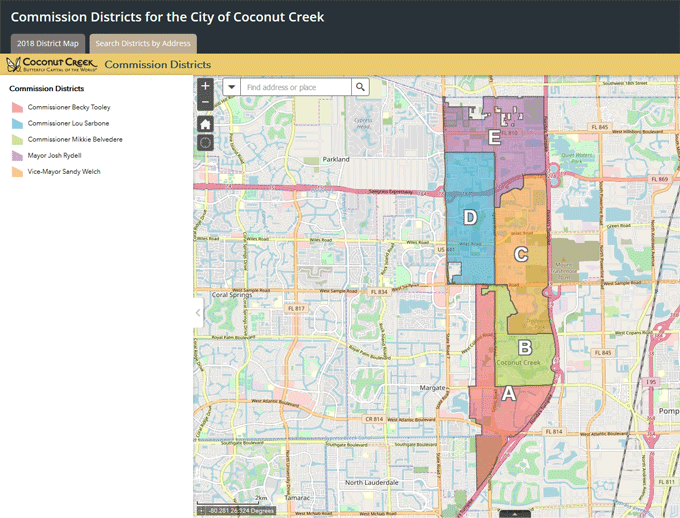Screen dimensions: 680x518
Task: Open the search source dropdown arrow
Action: point(232,88)
